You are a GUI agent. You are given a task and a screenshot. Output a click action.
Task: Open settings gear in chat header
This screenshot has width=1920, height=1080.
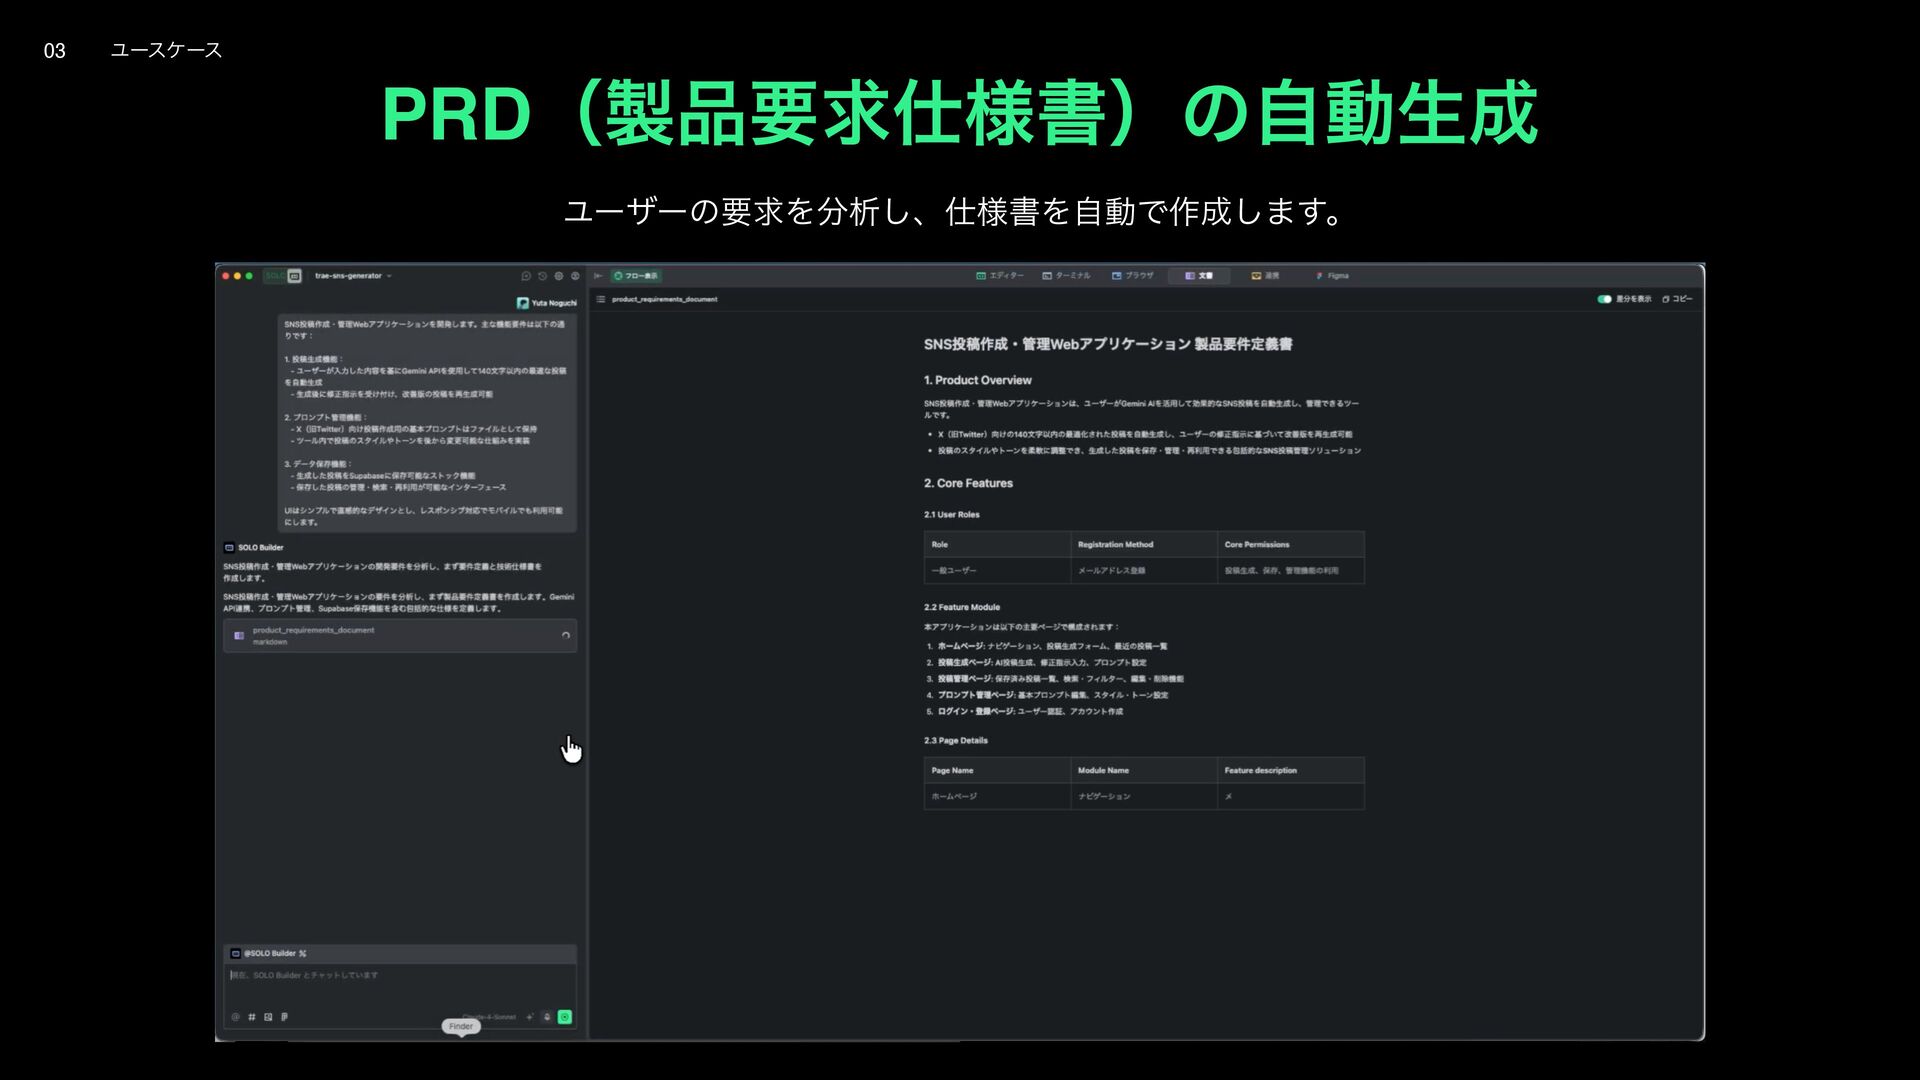[559, 276]
